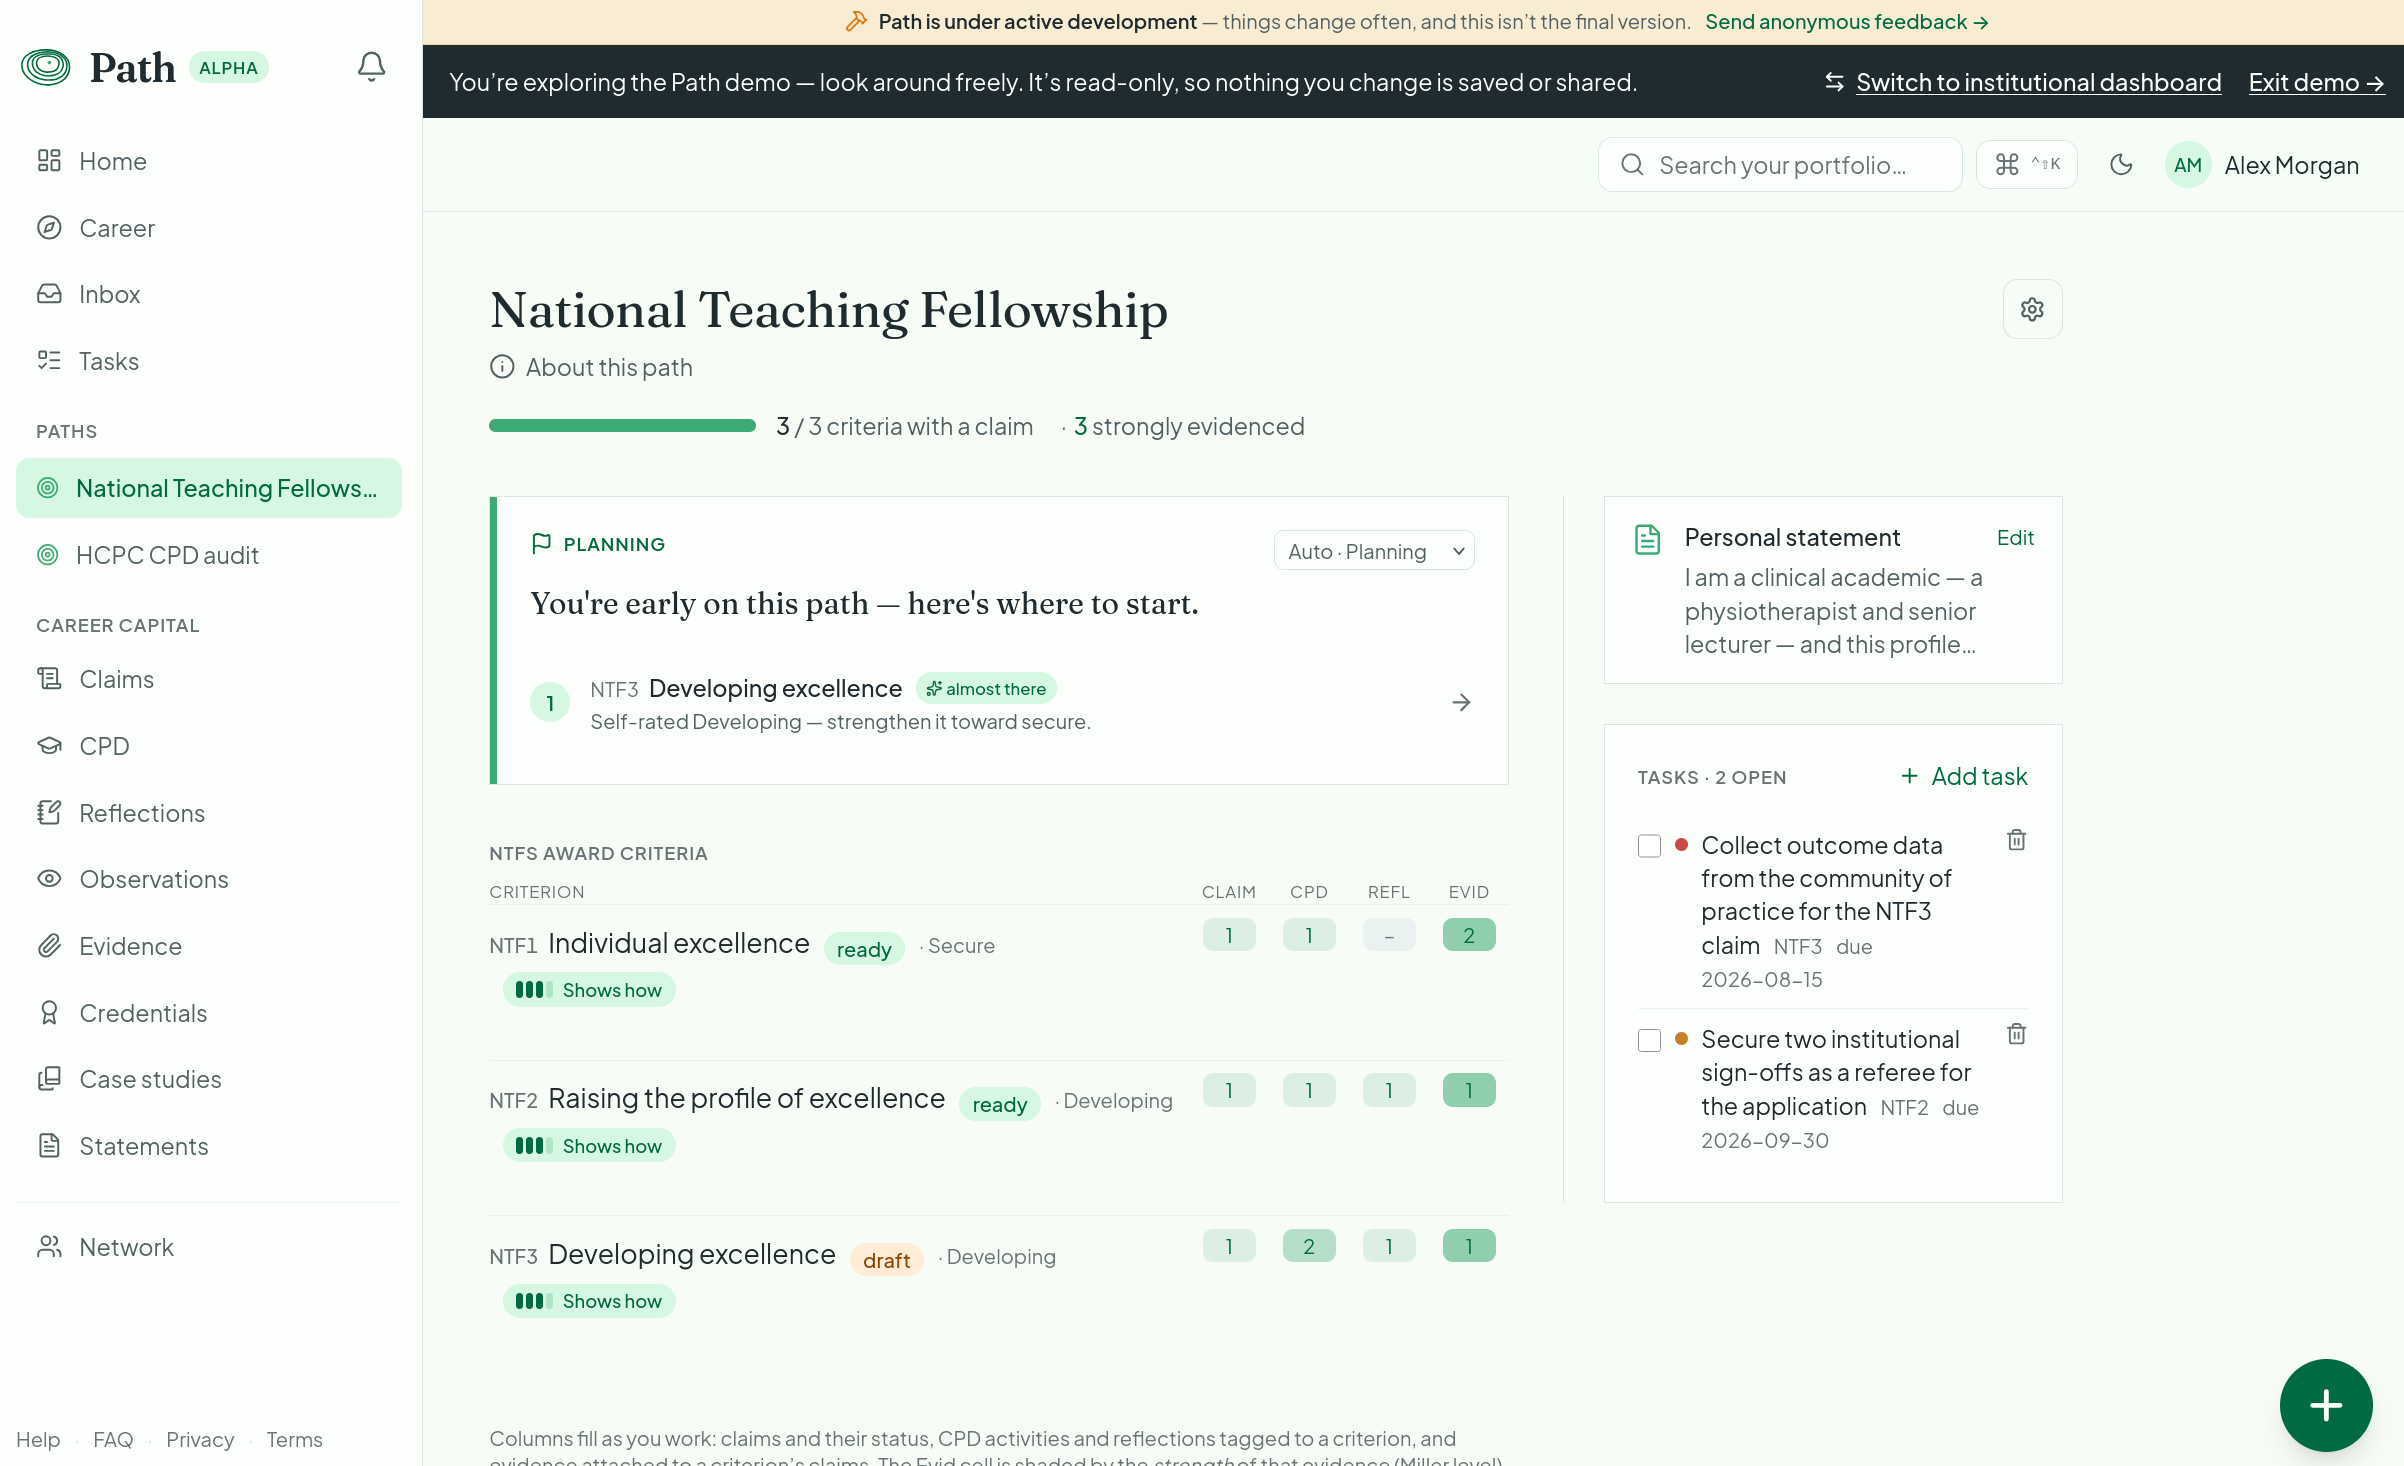Click NTF3 CPD cell showing 2

(x=1309, y=1246)
